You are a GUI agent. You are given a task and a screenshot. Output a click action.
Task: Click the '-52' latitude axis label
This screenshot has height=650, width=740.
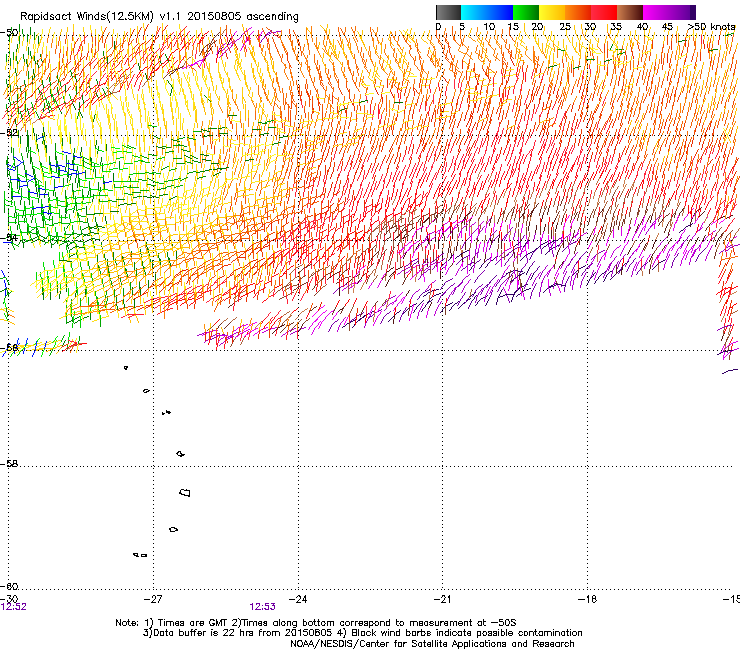[x=9, y=133]
